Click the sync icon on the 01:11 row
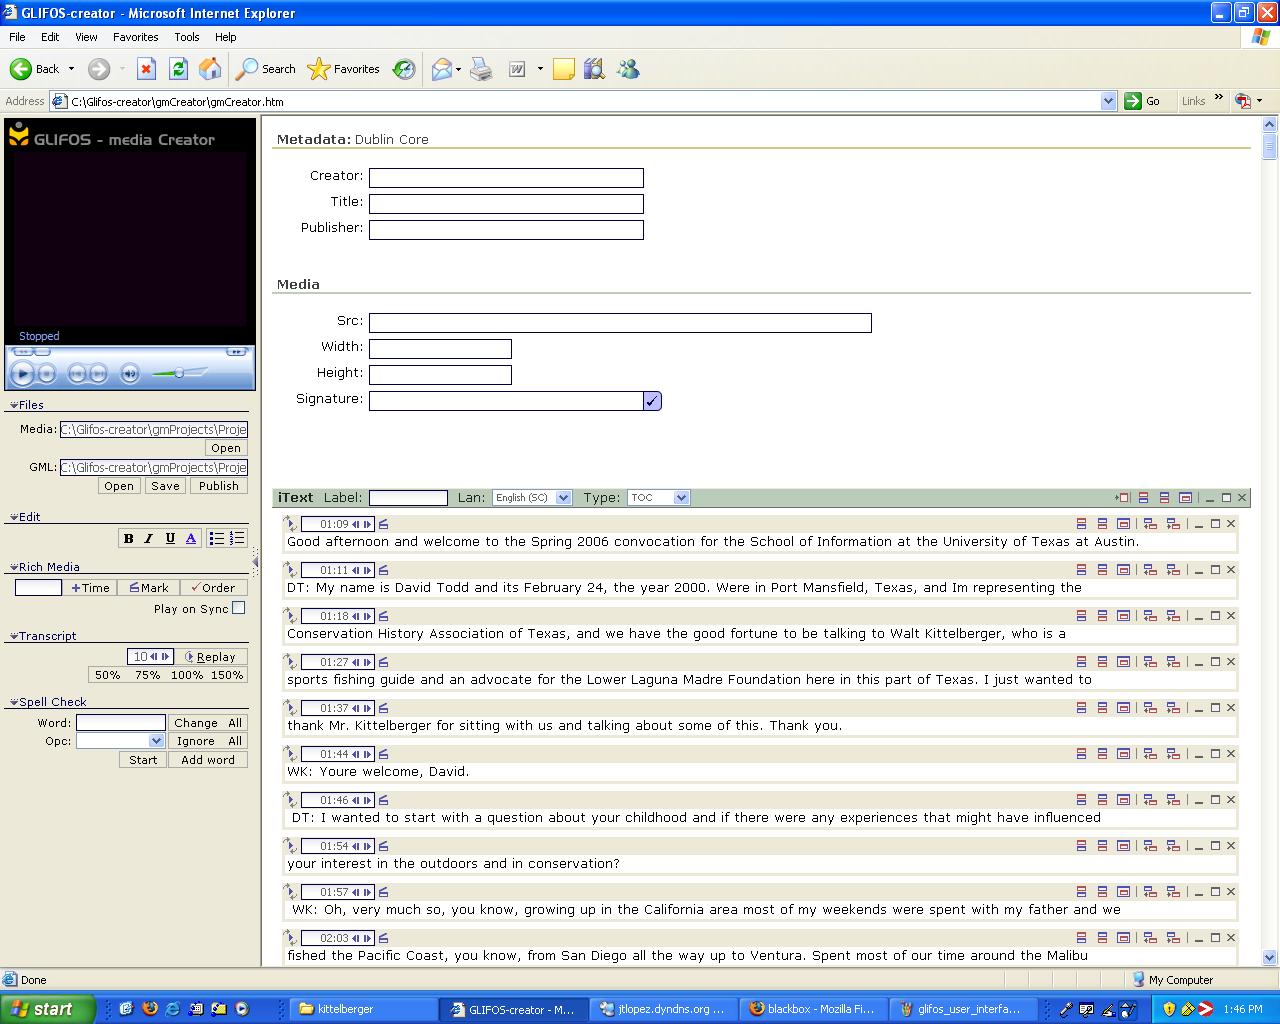 click(x=290, y=570)
